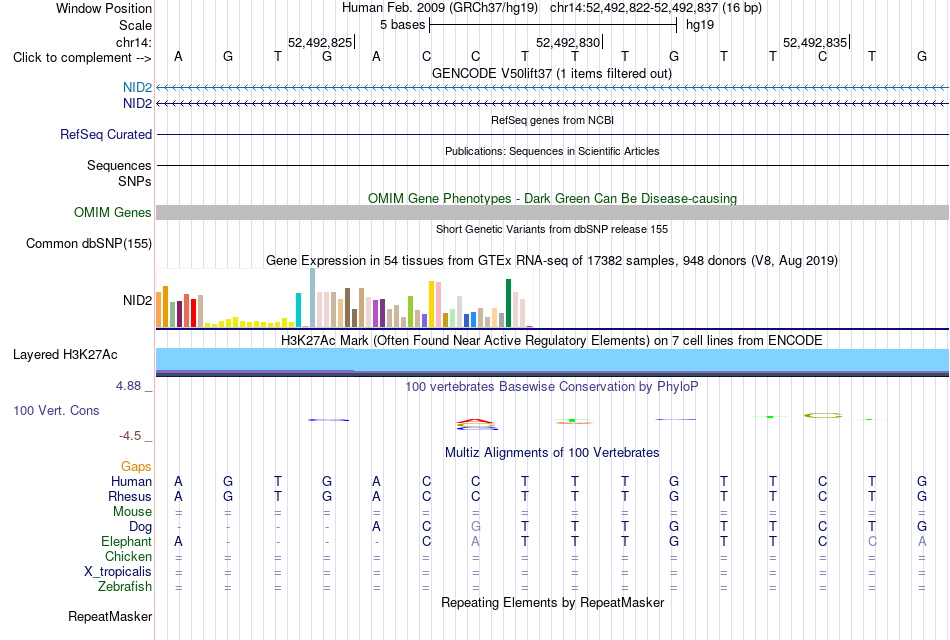Image resolution: width=950 pixels, height=640 pixels.
Task: Click Multiz Alignments of 100 Vertebrates title
Action: [x=552, y=453]
